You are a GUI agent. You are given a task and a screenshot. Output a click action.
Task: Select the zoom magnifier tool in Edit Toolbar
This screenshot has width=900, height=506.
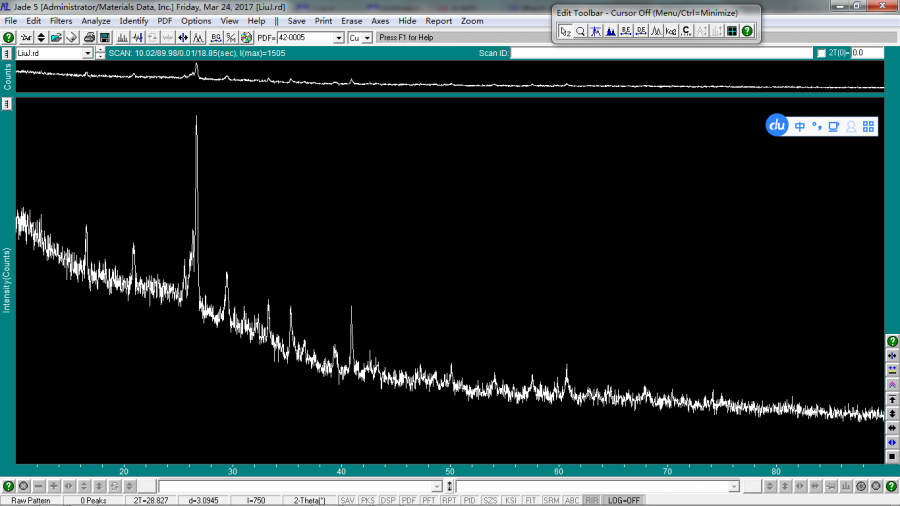(580, 31)
